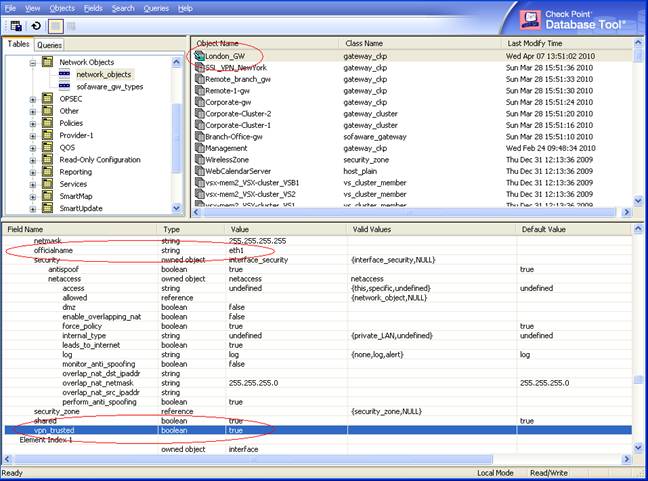Click the Policies folder icon
Screen dimensions: 648x481
[48, 123]
